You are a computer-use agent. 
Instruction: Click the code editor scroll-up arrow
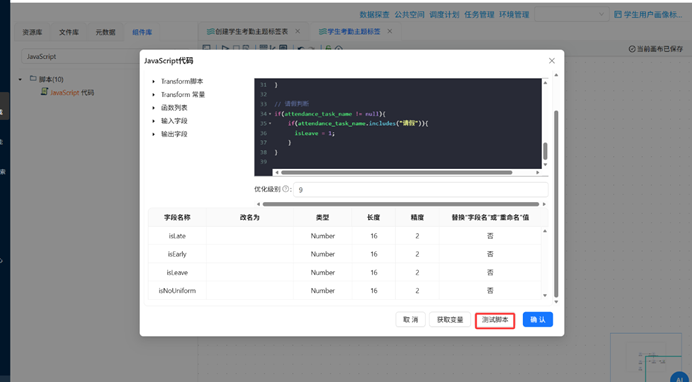545,83
